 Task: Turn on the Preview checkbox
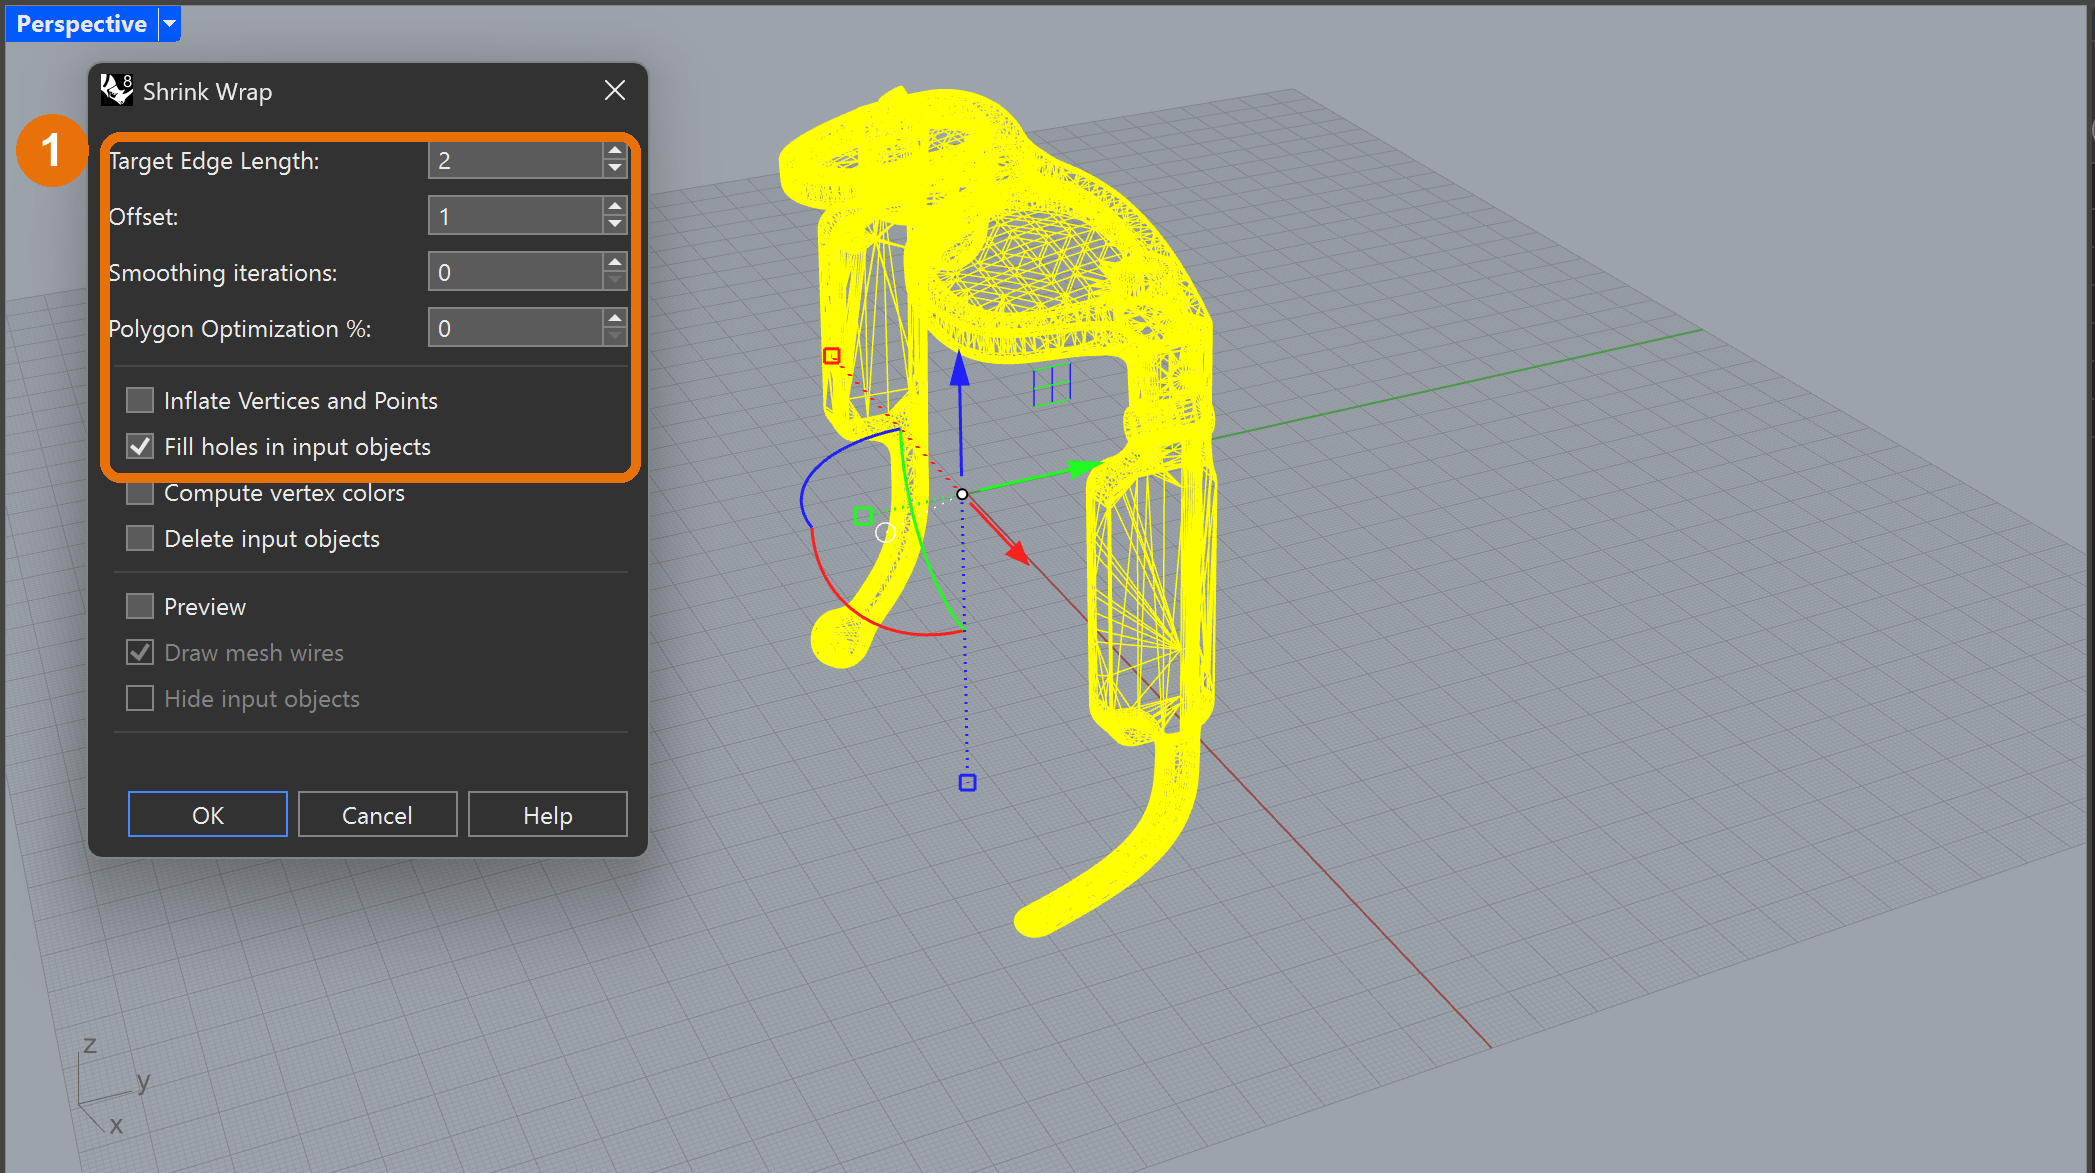[140, 606]
